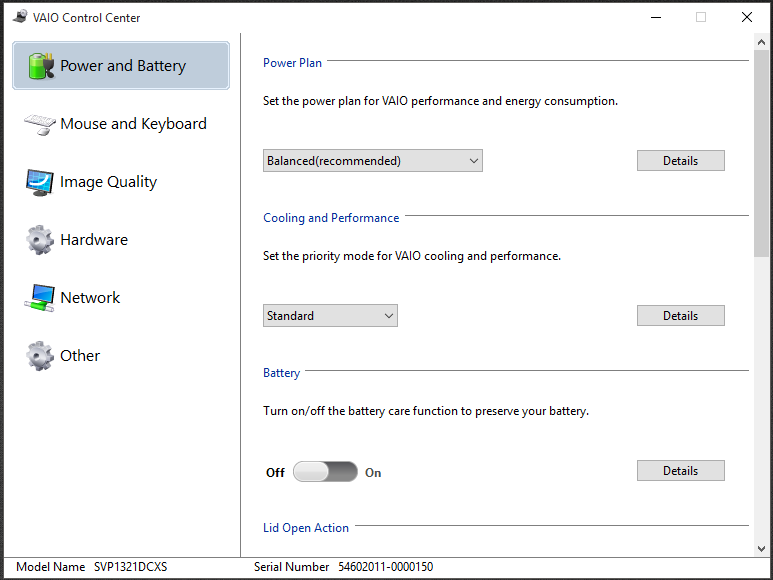The height and width of the screenshot is (580, 773).
Task: Click the serial number 54602011-0000150
Action: 386,567
